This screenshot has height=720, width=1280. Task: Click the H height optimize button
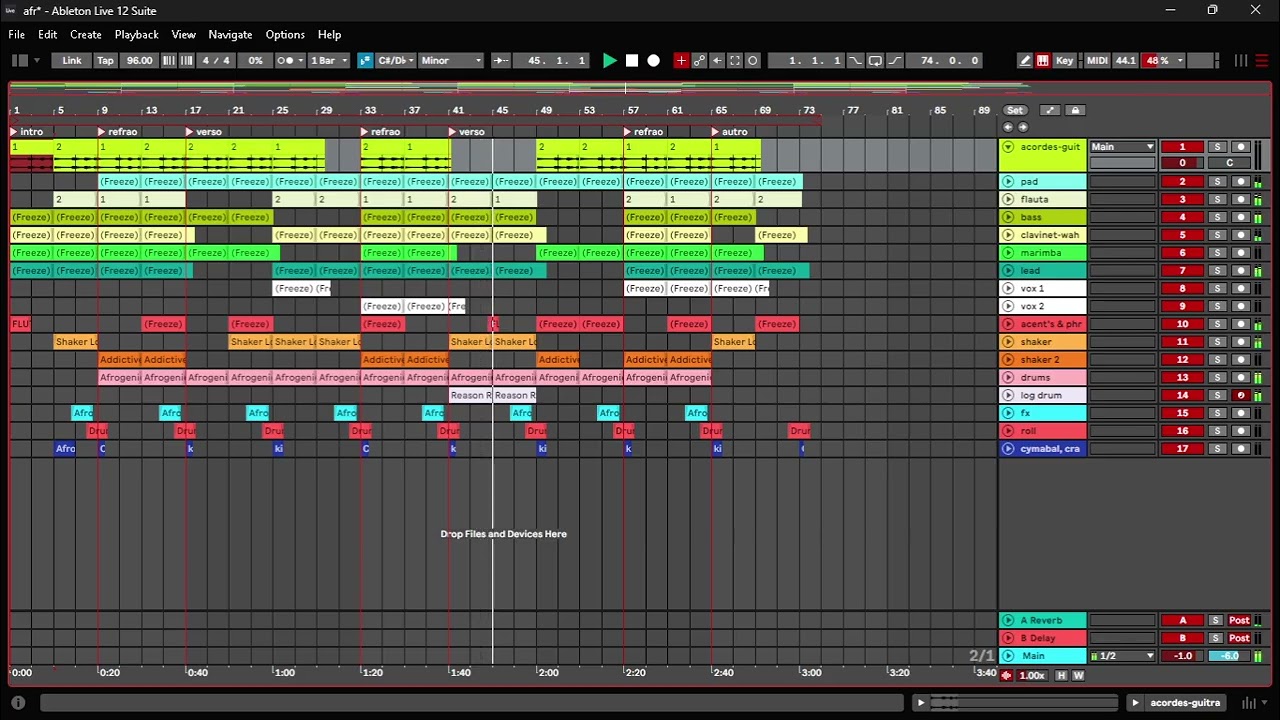[1062, 676]
